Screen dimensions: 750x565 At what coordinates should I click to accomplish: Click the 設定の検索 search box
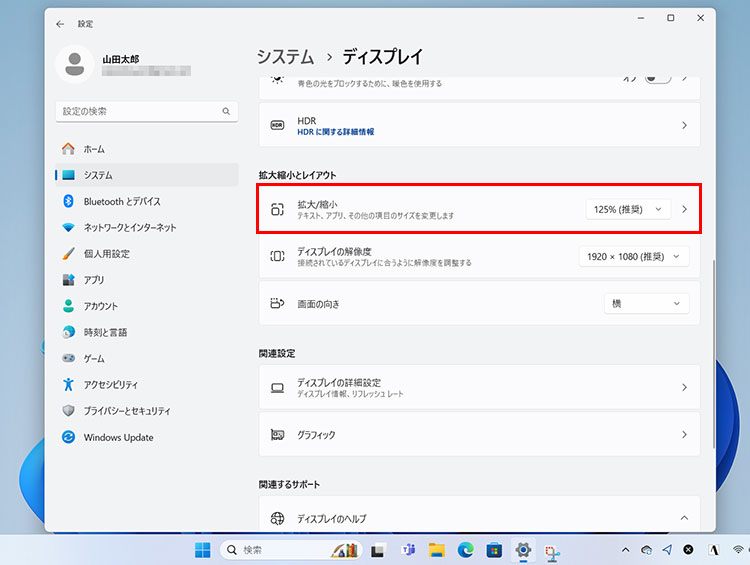coord(140,111)
